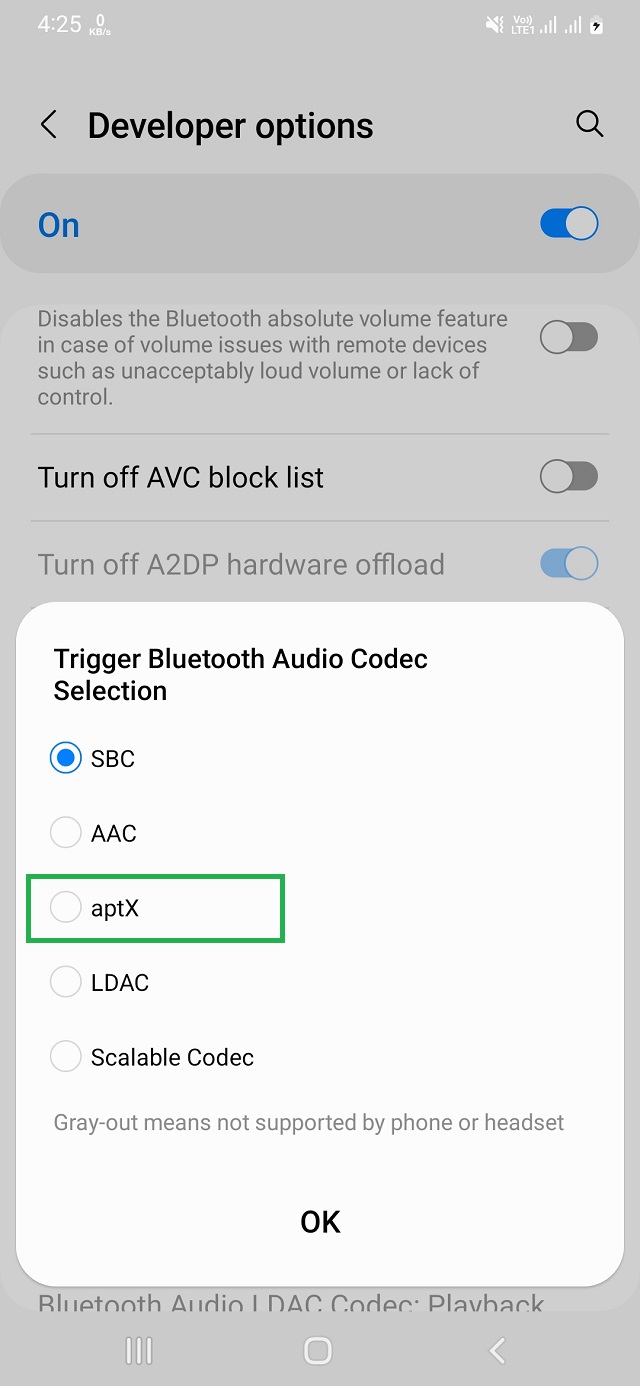This screenshot has height=1386, width=640.
Task: Toggle Turn off AVC block list
Action: coord(568,477)
